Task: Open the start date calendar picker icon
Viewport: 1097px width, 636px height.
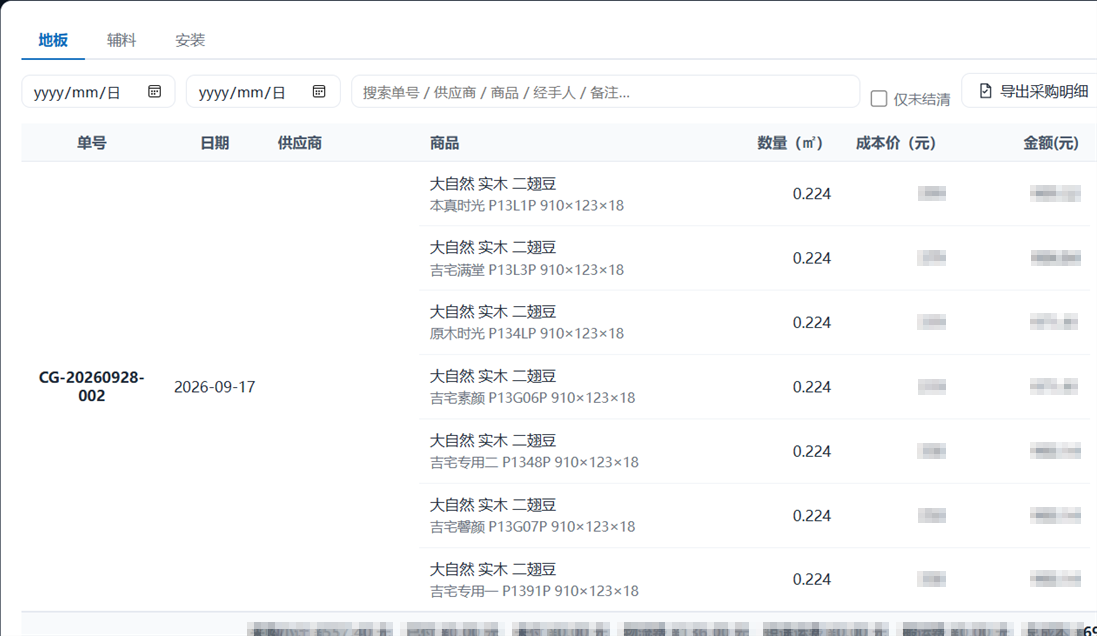Action: [155, 92]
